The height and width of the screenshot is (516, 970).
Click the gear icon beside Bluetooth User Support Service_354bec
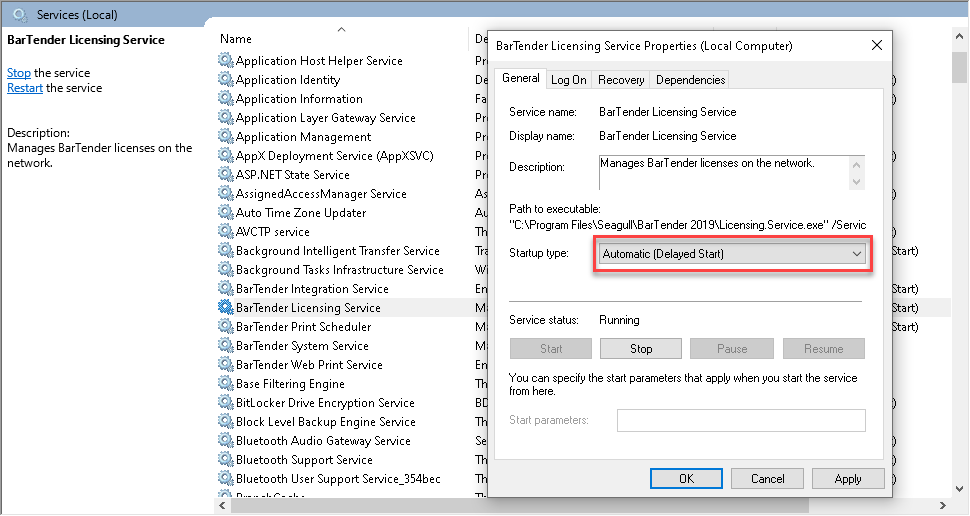225,479
